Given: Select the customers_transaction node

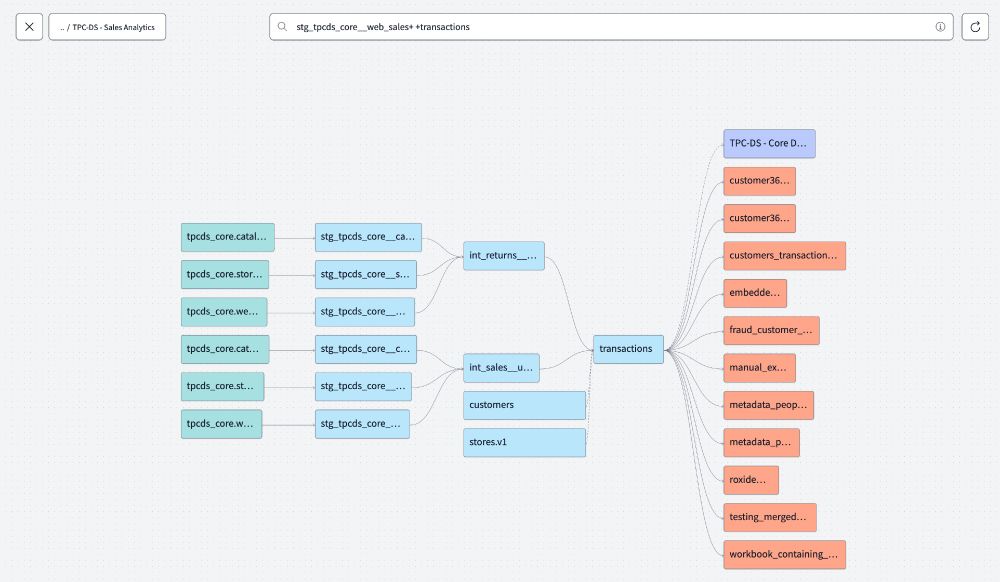Looking at the screenshot, I should tap(785, 256).
